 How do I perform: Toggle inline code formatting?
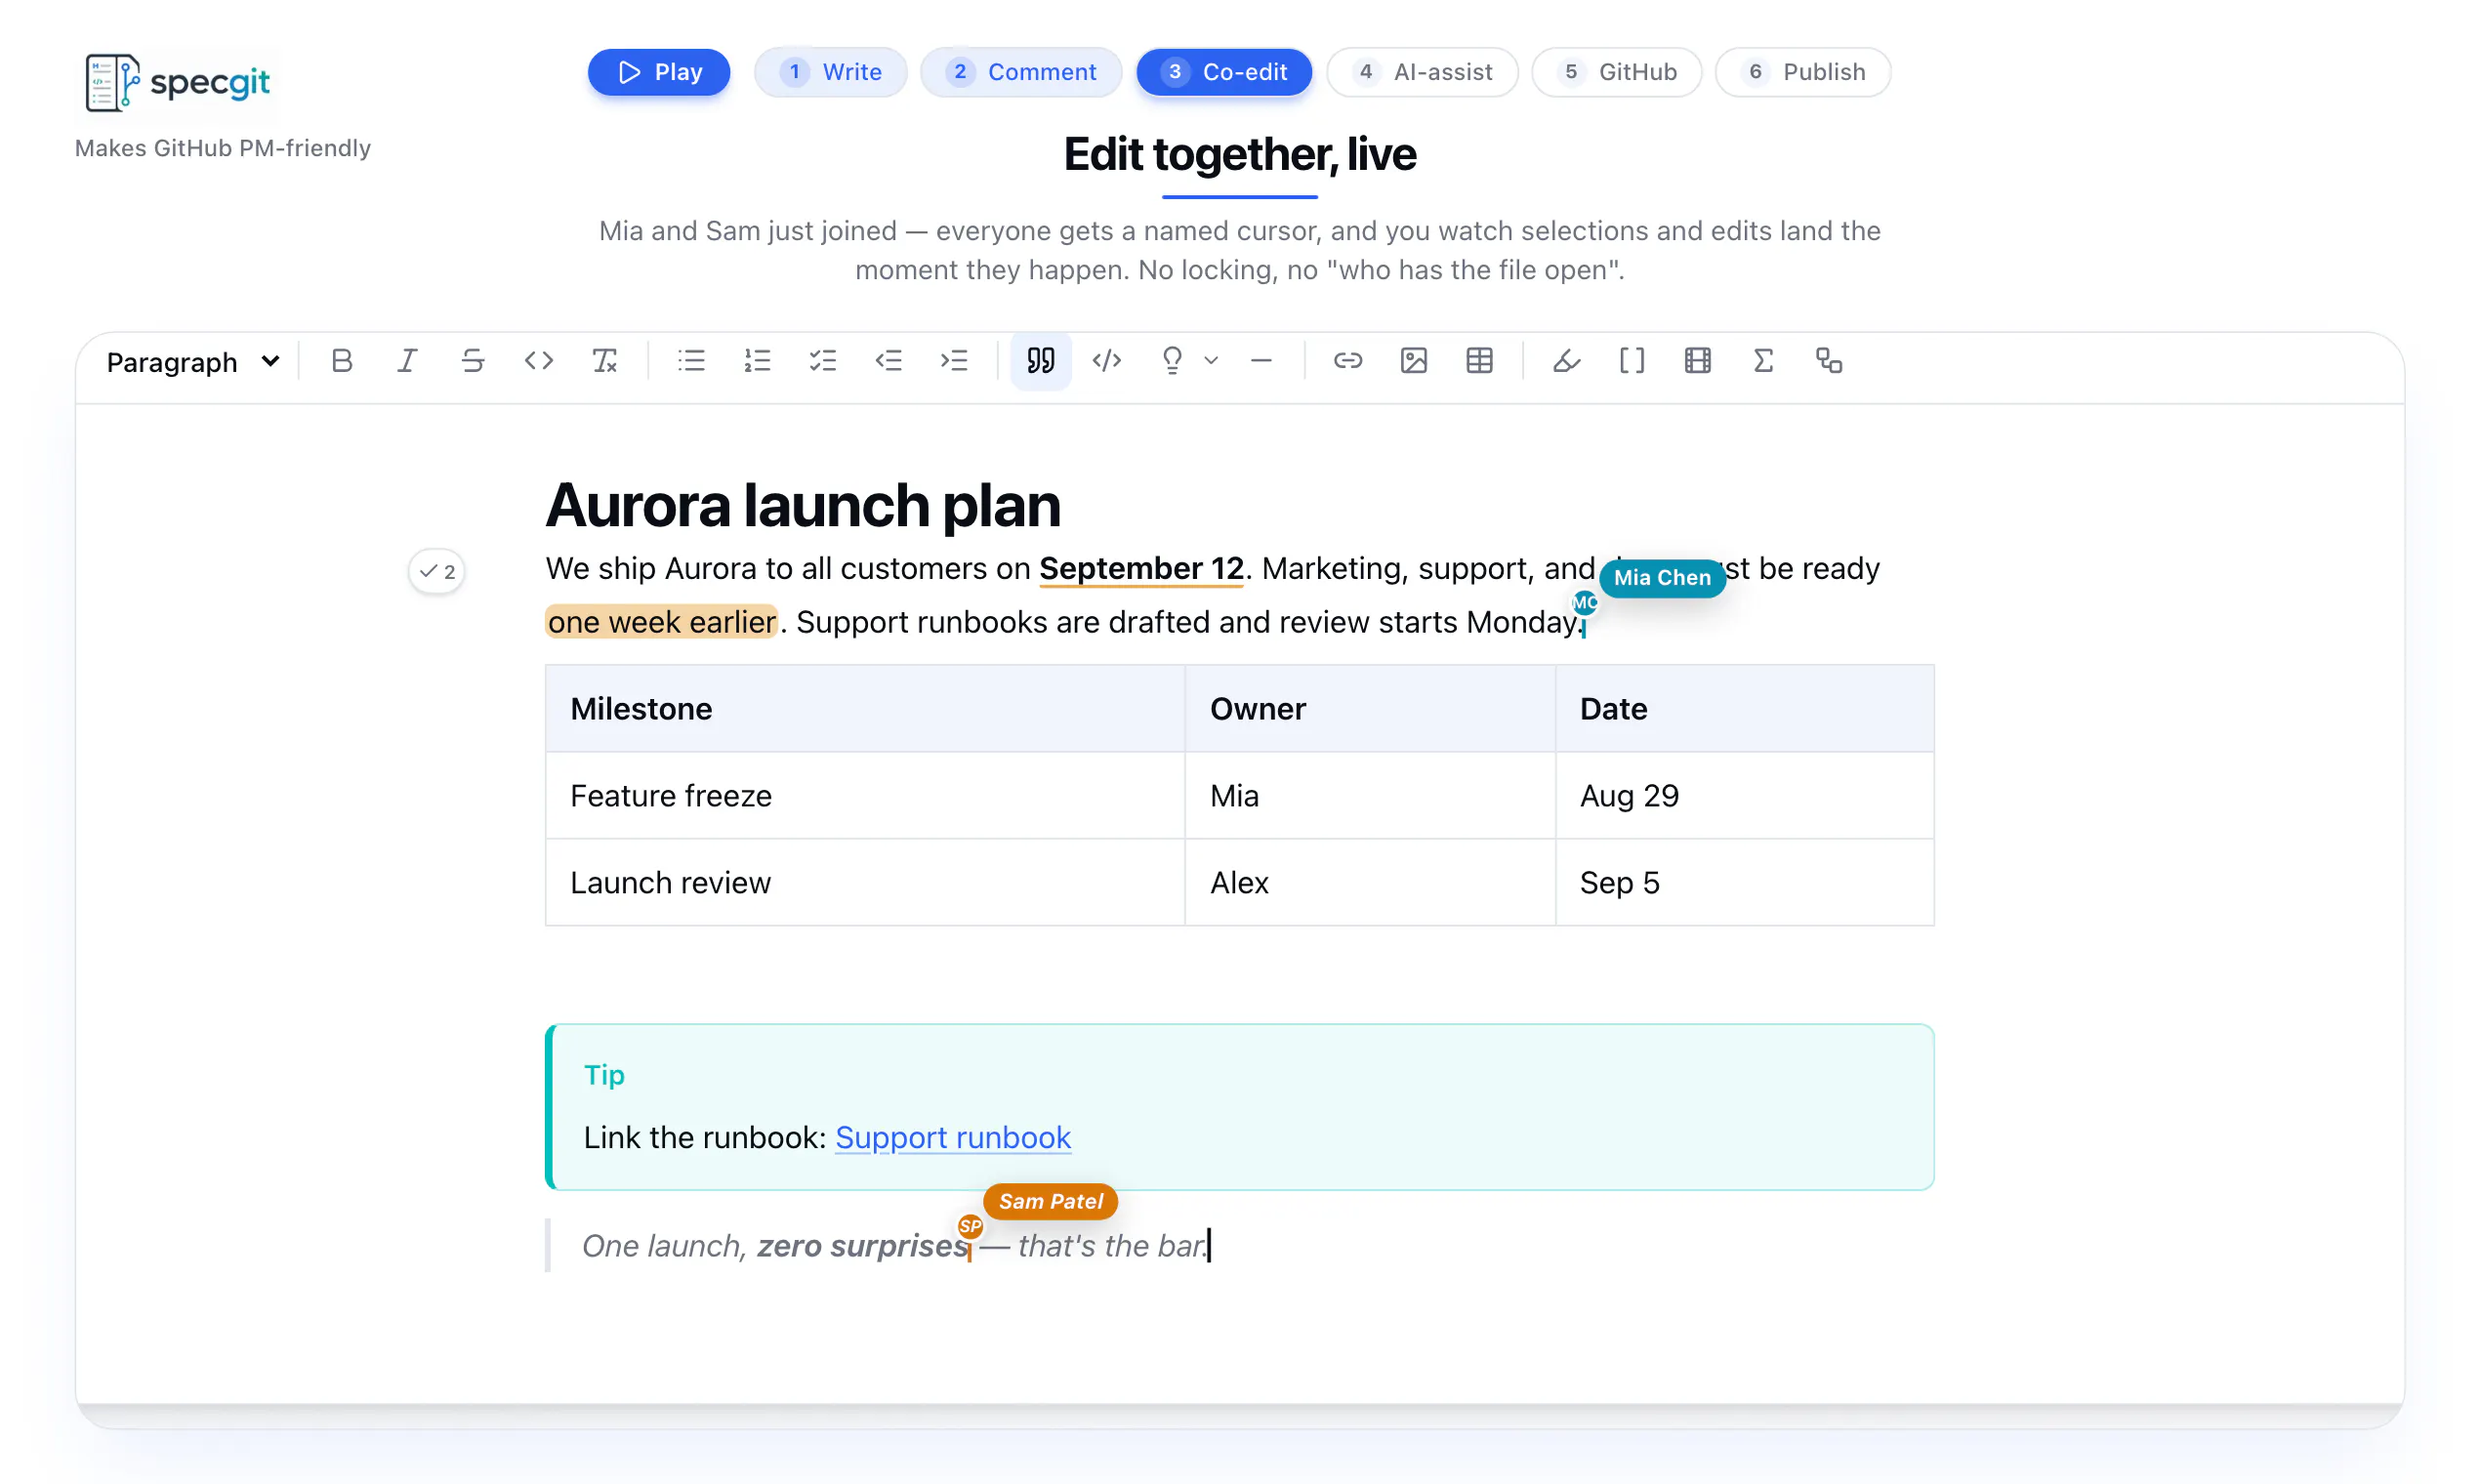point(539,361)
